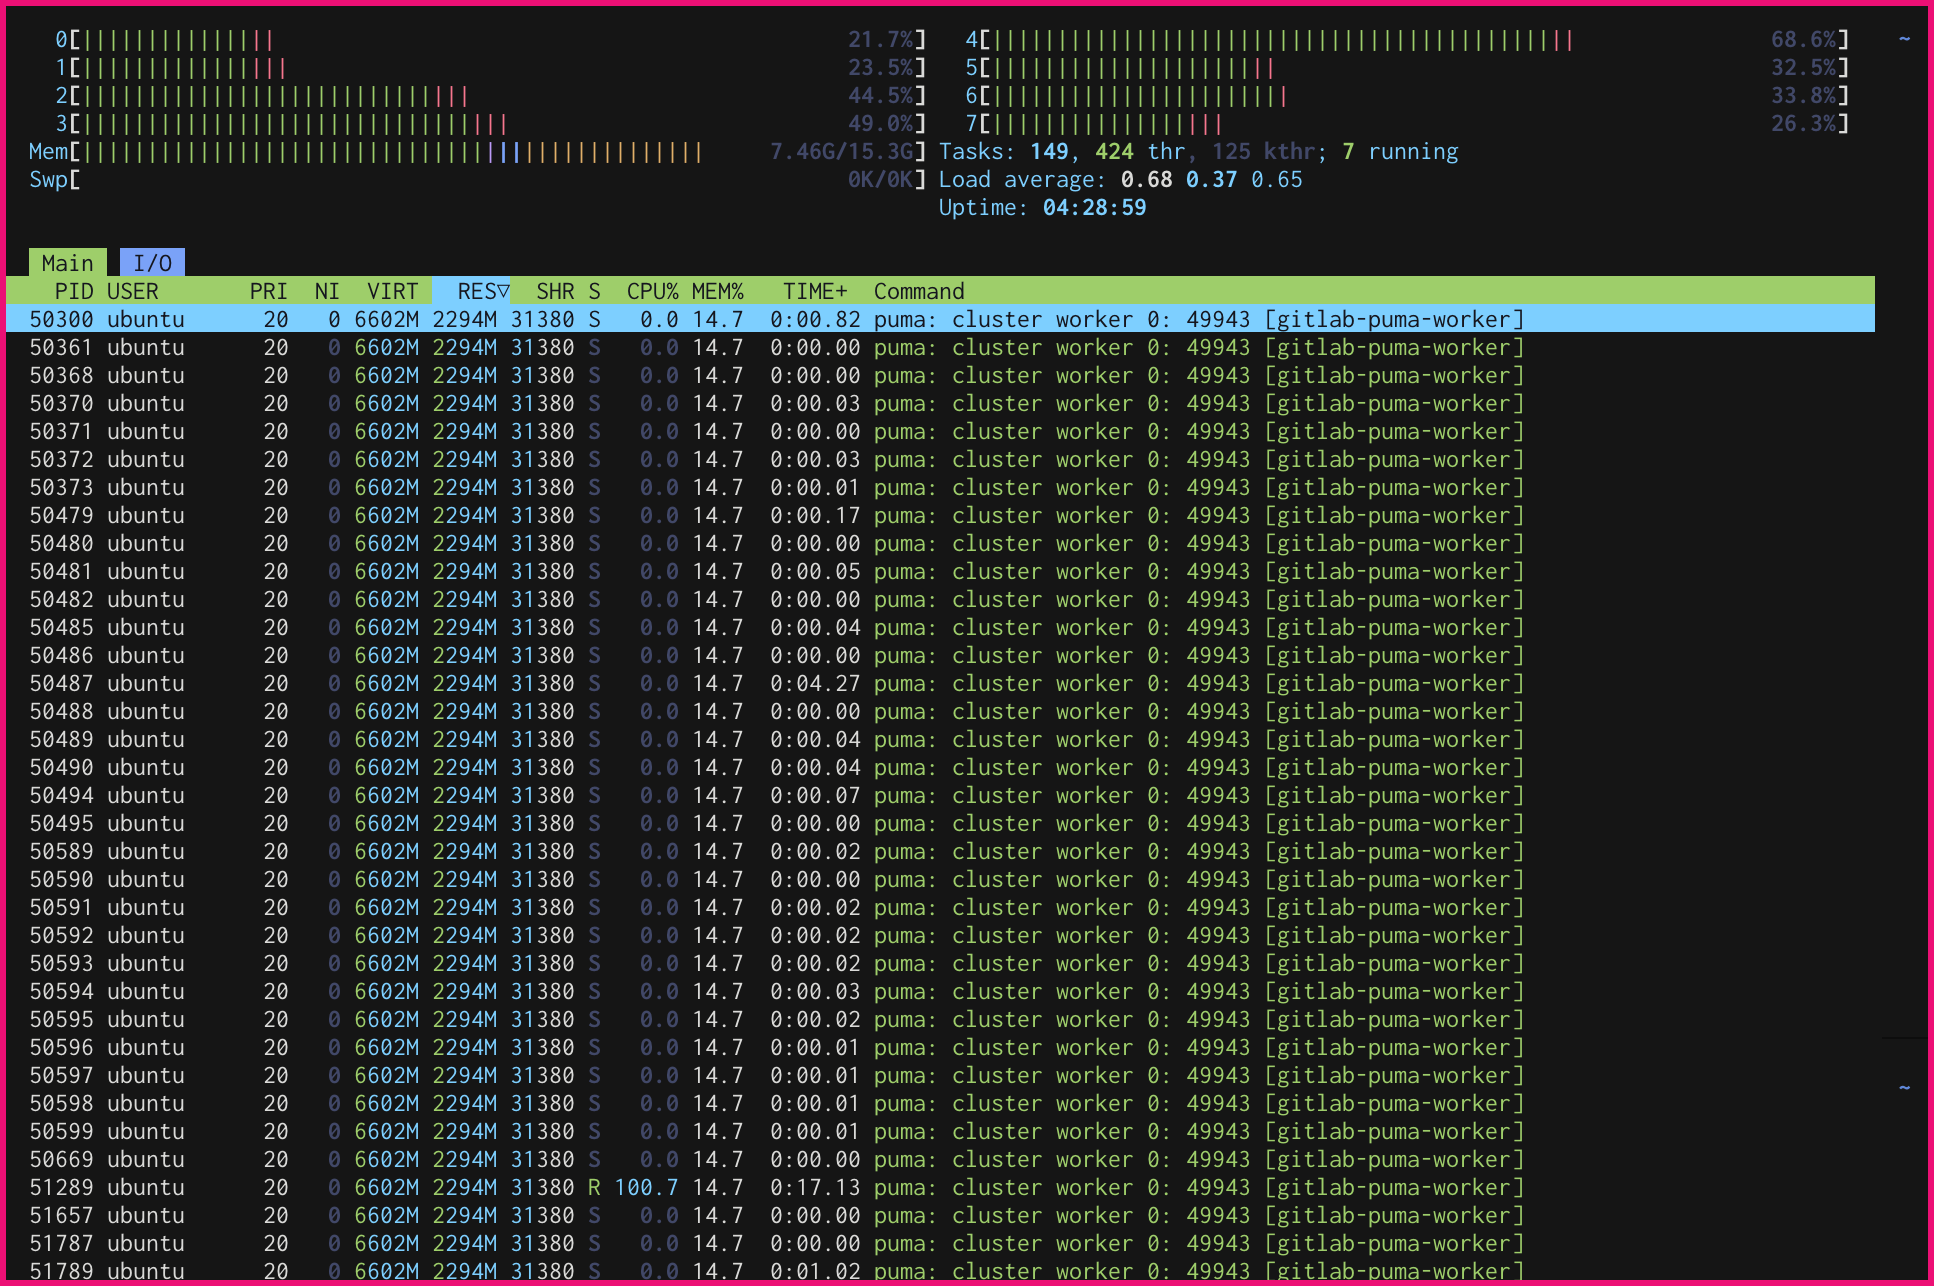
Task: Select process row with PID 50599
Action: pos(940,1131)
